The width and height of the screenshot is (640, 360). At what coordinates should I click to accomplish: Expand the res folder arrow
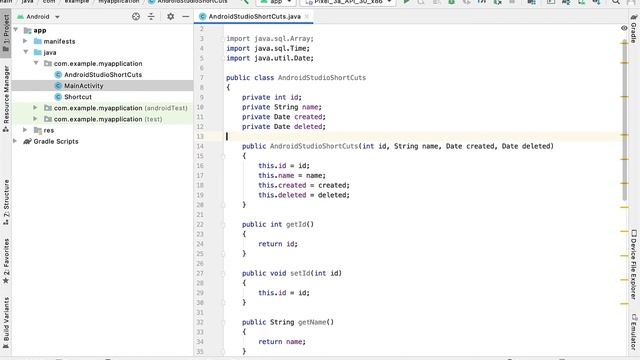(x=25, y=130)
